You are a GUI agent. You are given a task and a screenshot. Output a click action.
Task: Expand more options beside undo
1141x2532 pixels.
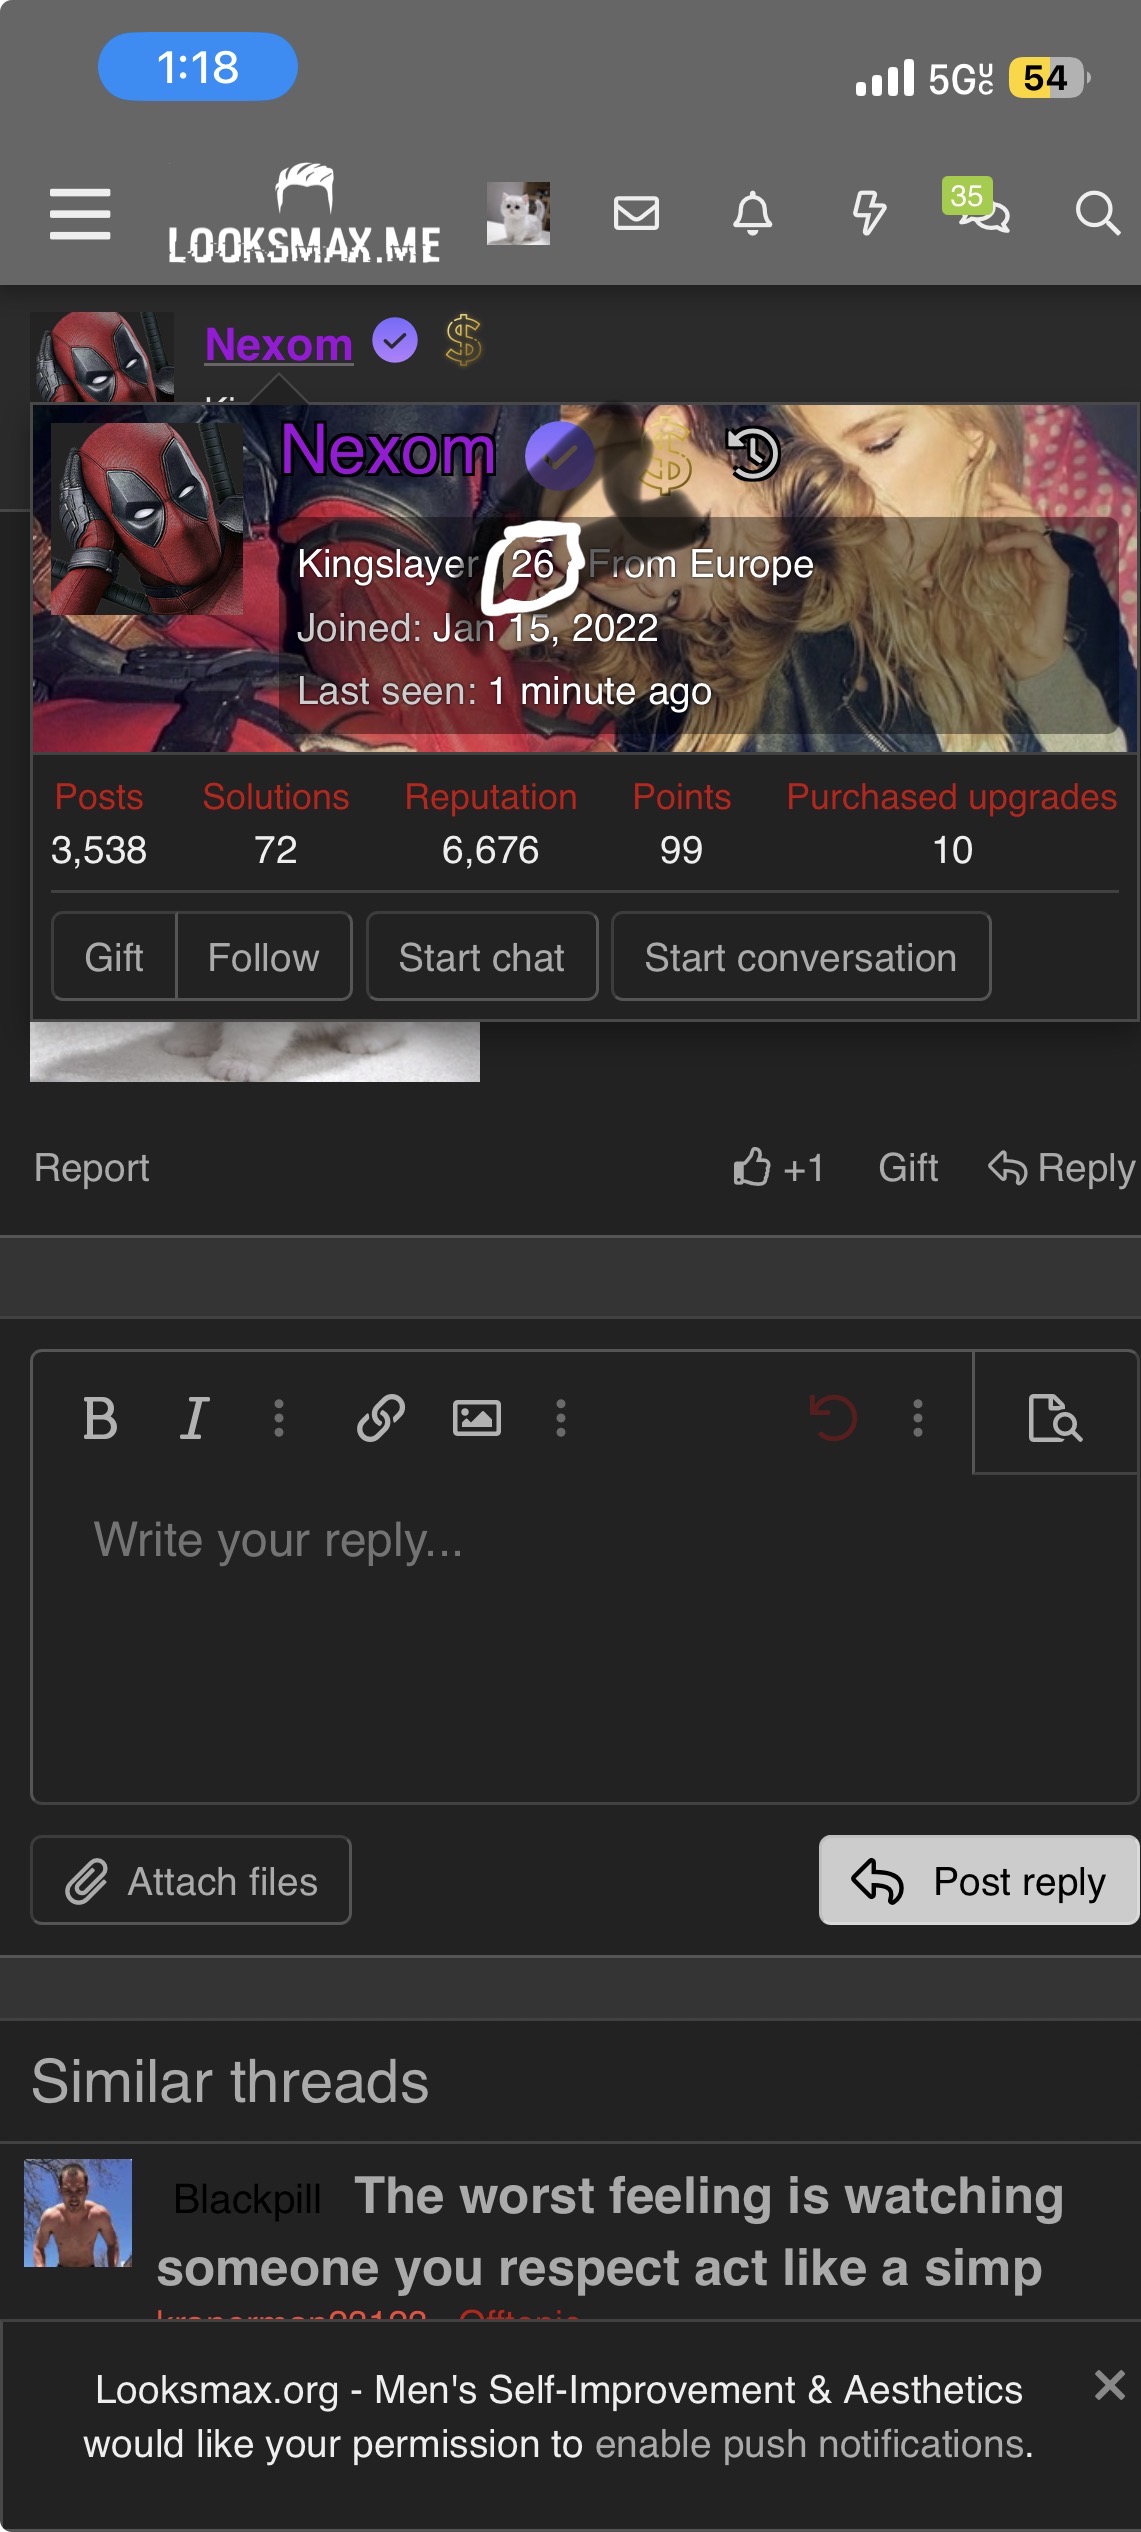[x=918, y=1418]
